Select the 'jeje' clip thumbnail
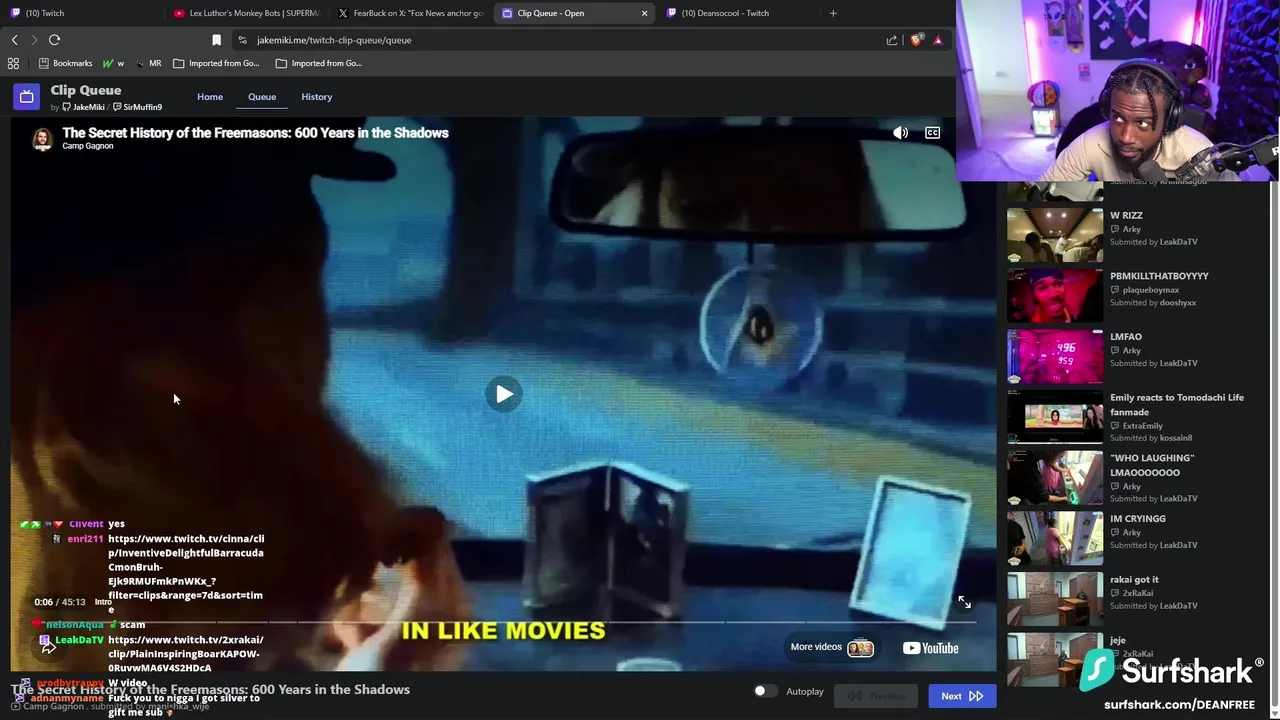 (1055, 659)
